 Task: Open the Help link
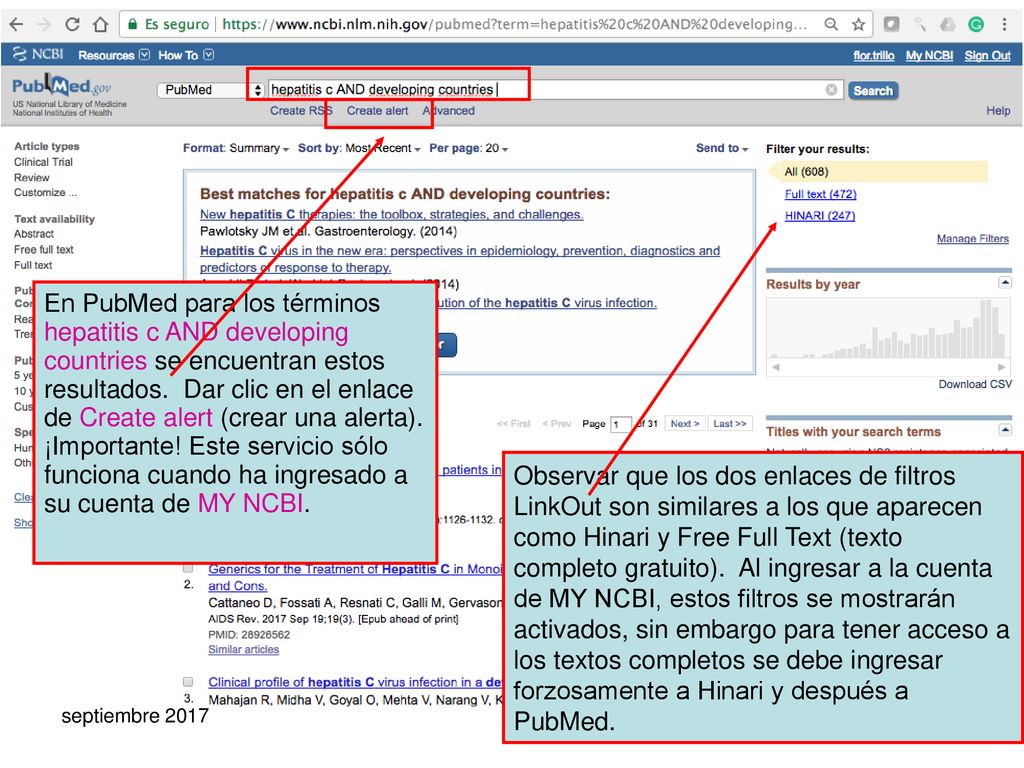click(998, 110)
